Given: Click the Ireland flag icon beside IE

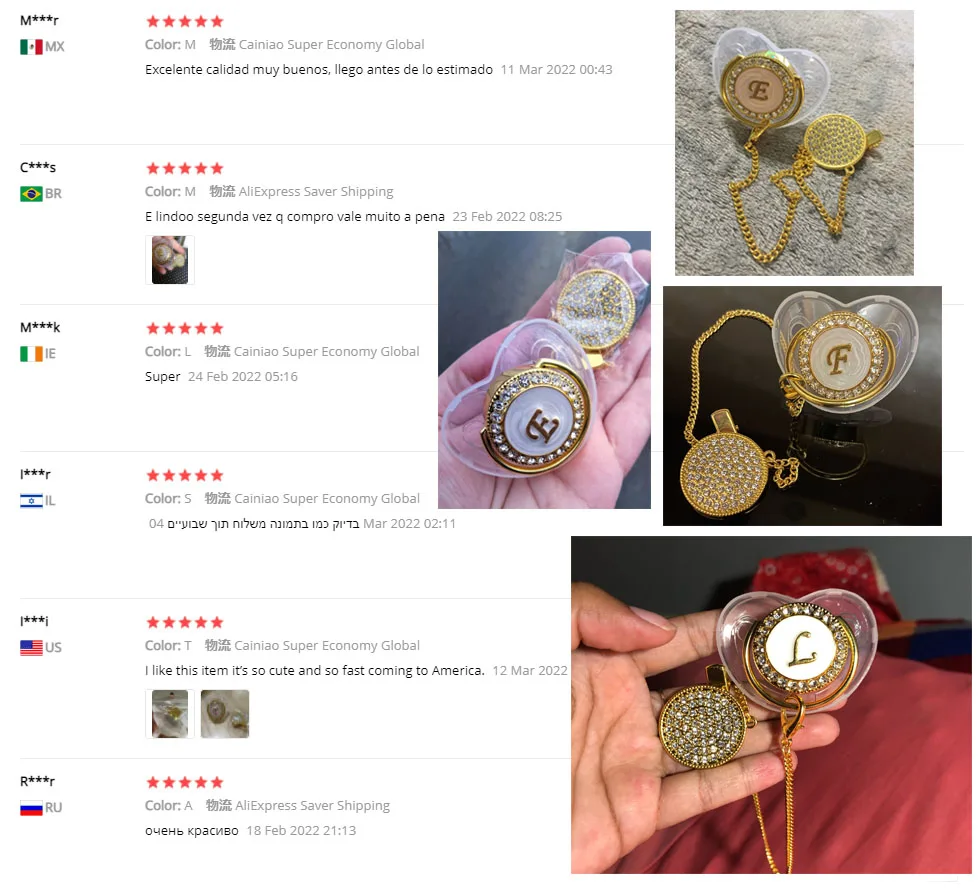Looking at the screenshot, I should [x=31, y=354].
